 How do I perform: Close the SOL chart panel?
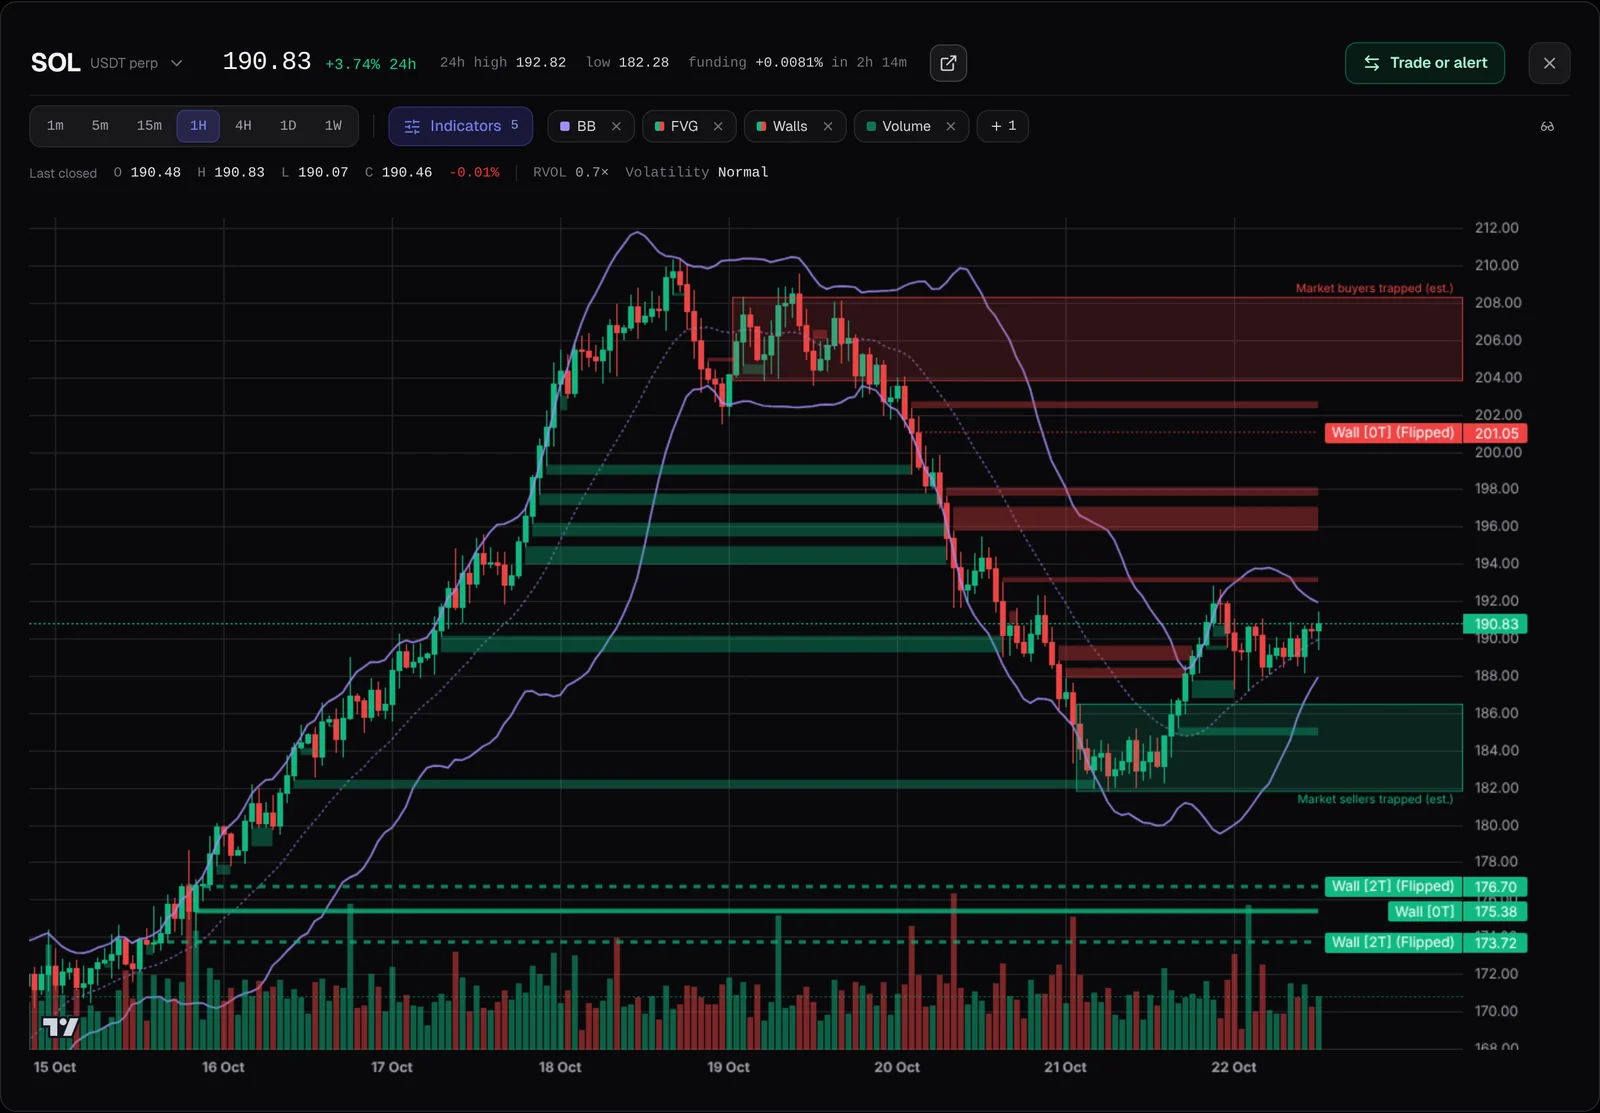click(1549, 63)
